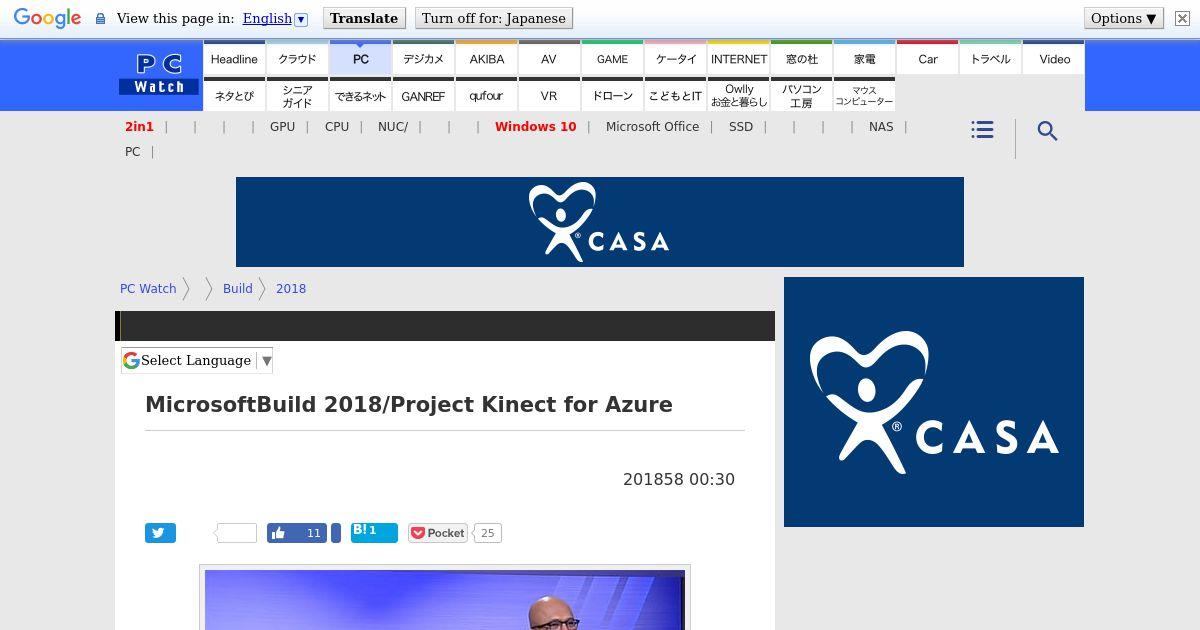Open the トラベル nav tab
This screenshot has width=1200, height=630.
pos(991,59)
